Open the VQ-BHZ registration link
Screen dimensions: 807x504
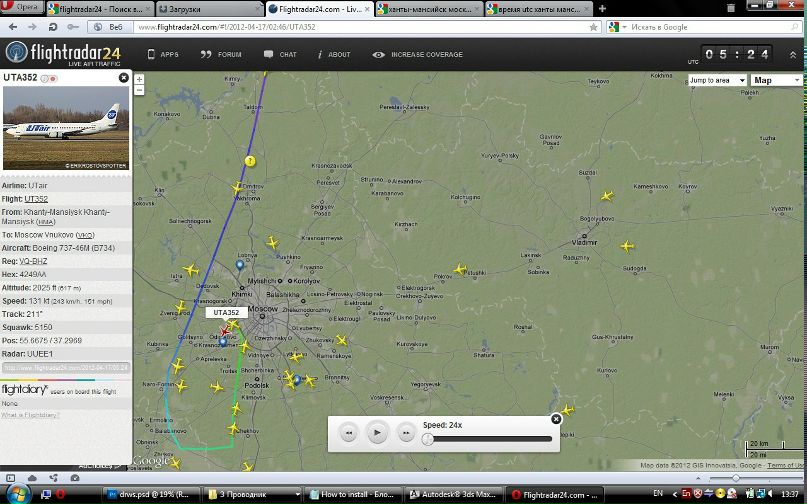(x=33, y=261)
